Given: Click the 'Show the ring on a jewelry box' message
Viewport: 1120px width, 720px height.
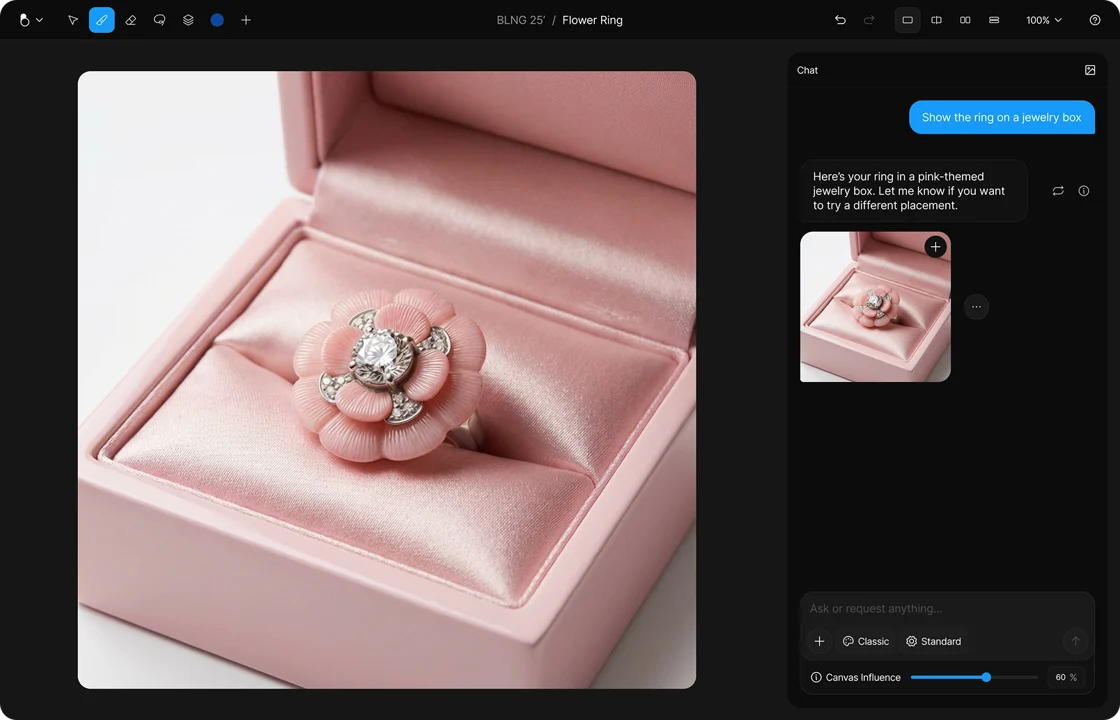Looking at the screenshot, I should pyautogui.click(x=1001, y=117).
